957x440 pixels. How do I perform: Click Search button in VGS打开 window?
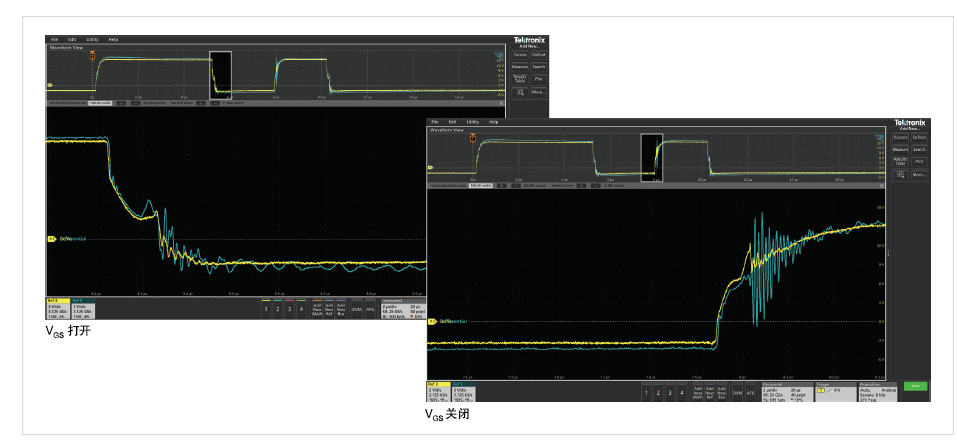pos(538,67)
